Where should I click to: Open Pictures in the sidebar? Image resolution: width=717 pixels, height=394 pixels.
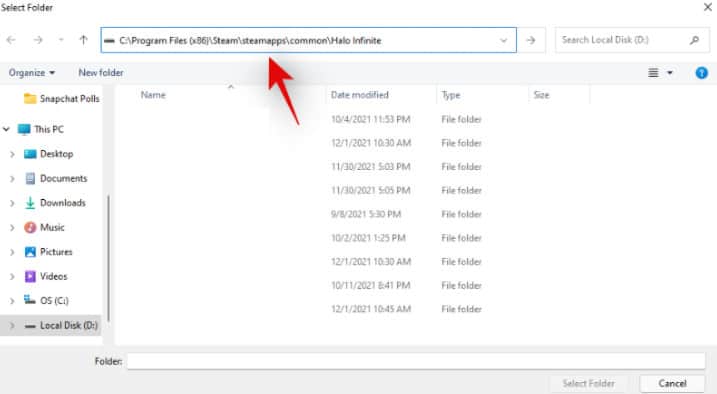pos(48,252)
